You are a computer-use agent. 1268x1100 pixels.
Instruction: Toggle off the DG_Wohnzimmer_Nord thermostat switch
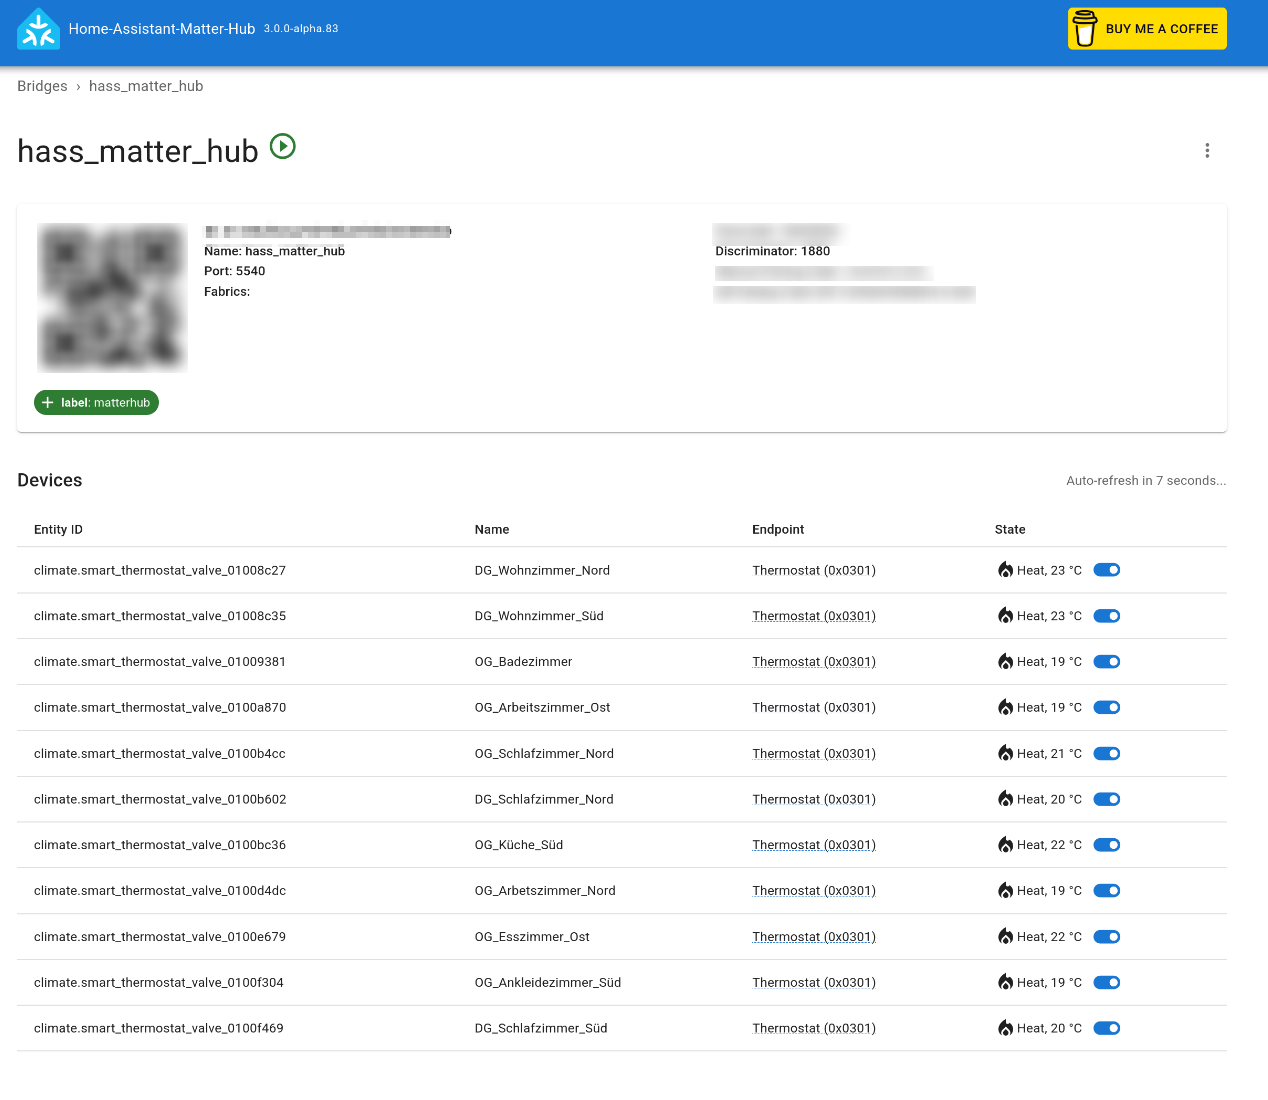click(1106, 570)
